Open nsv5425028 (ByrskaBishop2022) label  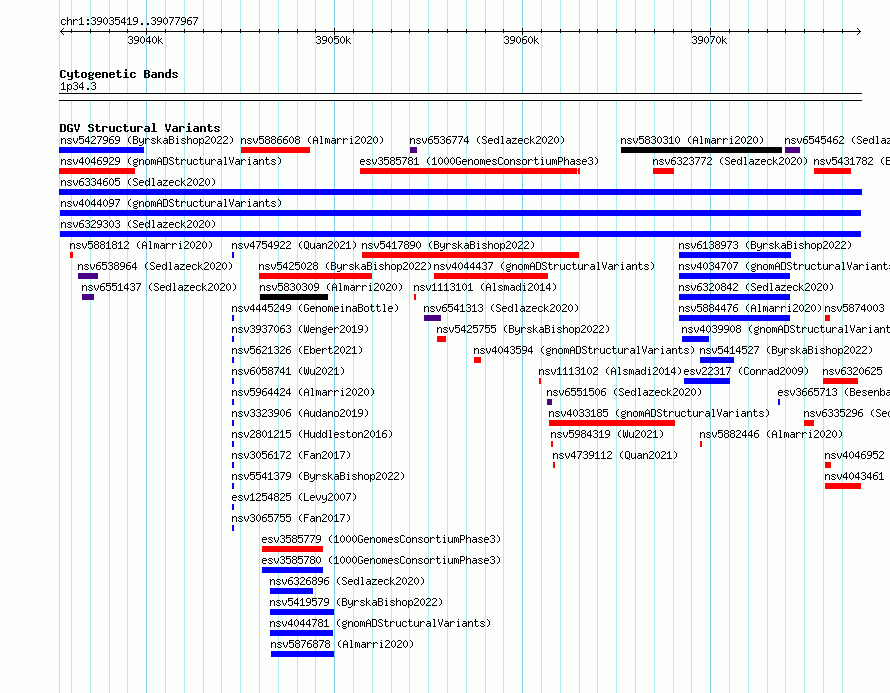345,266
